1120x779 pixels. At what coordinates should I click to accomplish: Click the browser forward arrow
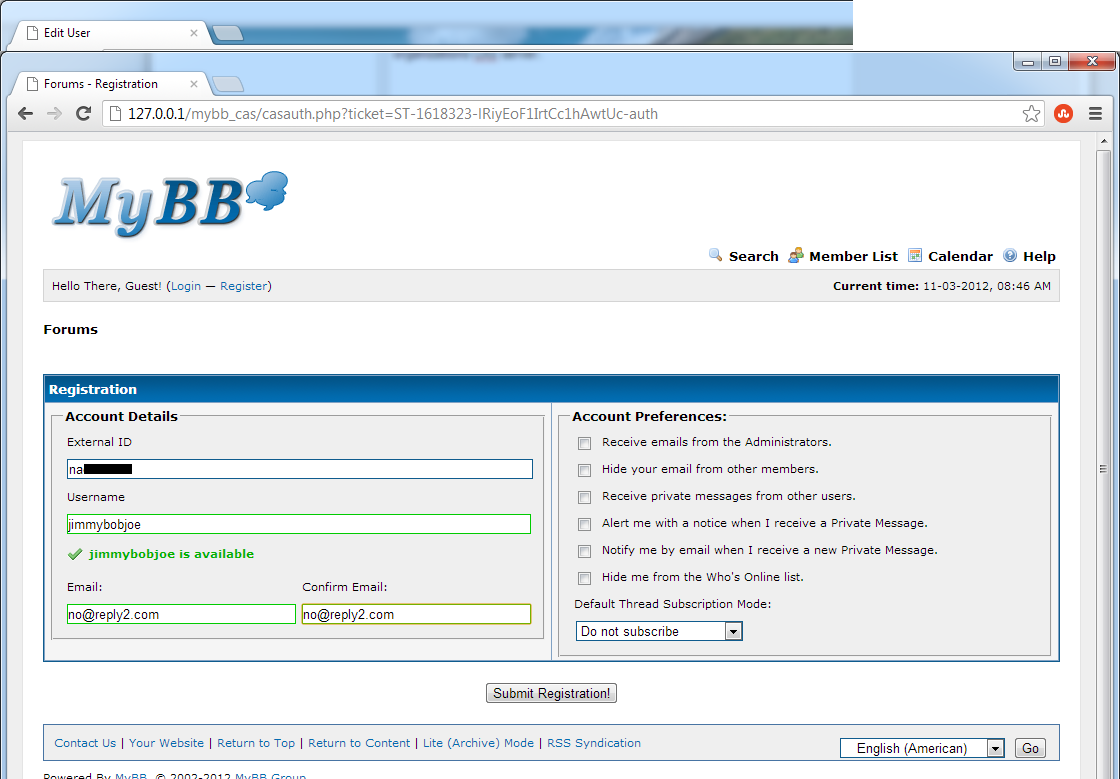pyautogui.click(x=54, y=114)
